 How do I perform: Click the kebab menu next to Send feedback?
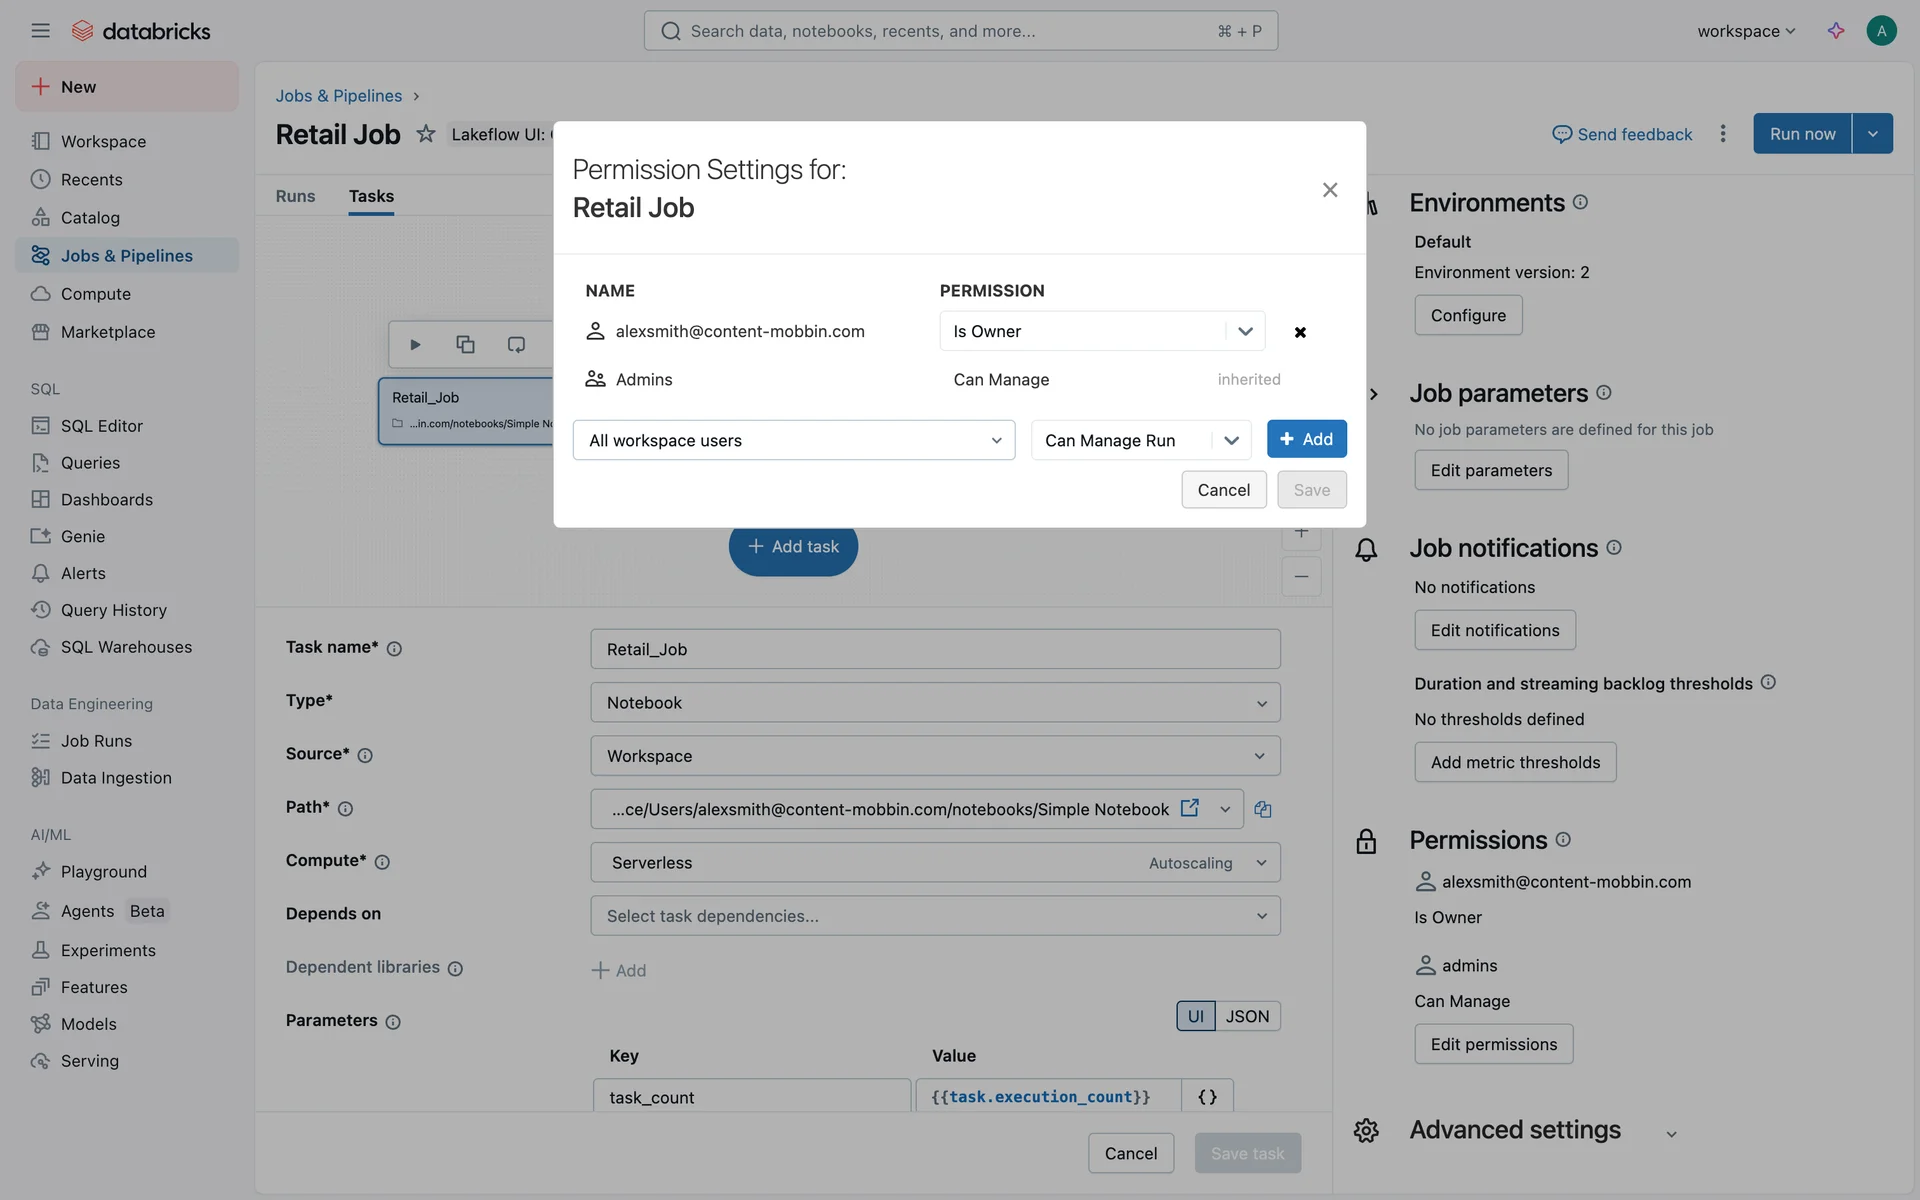tap(1722, 134)
